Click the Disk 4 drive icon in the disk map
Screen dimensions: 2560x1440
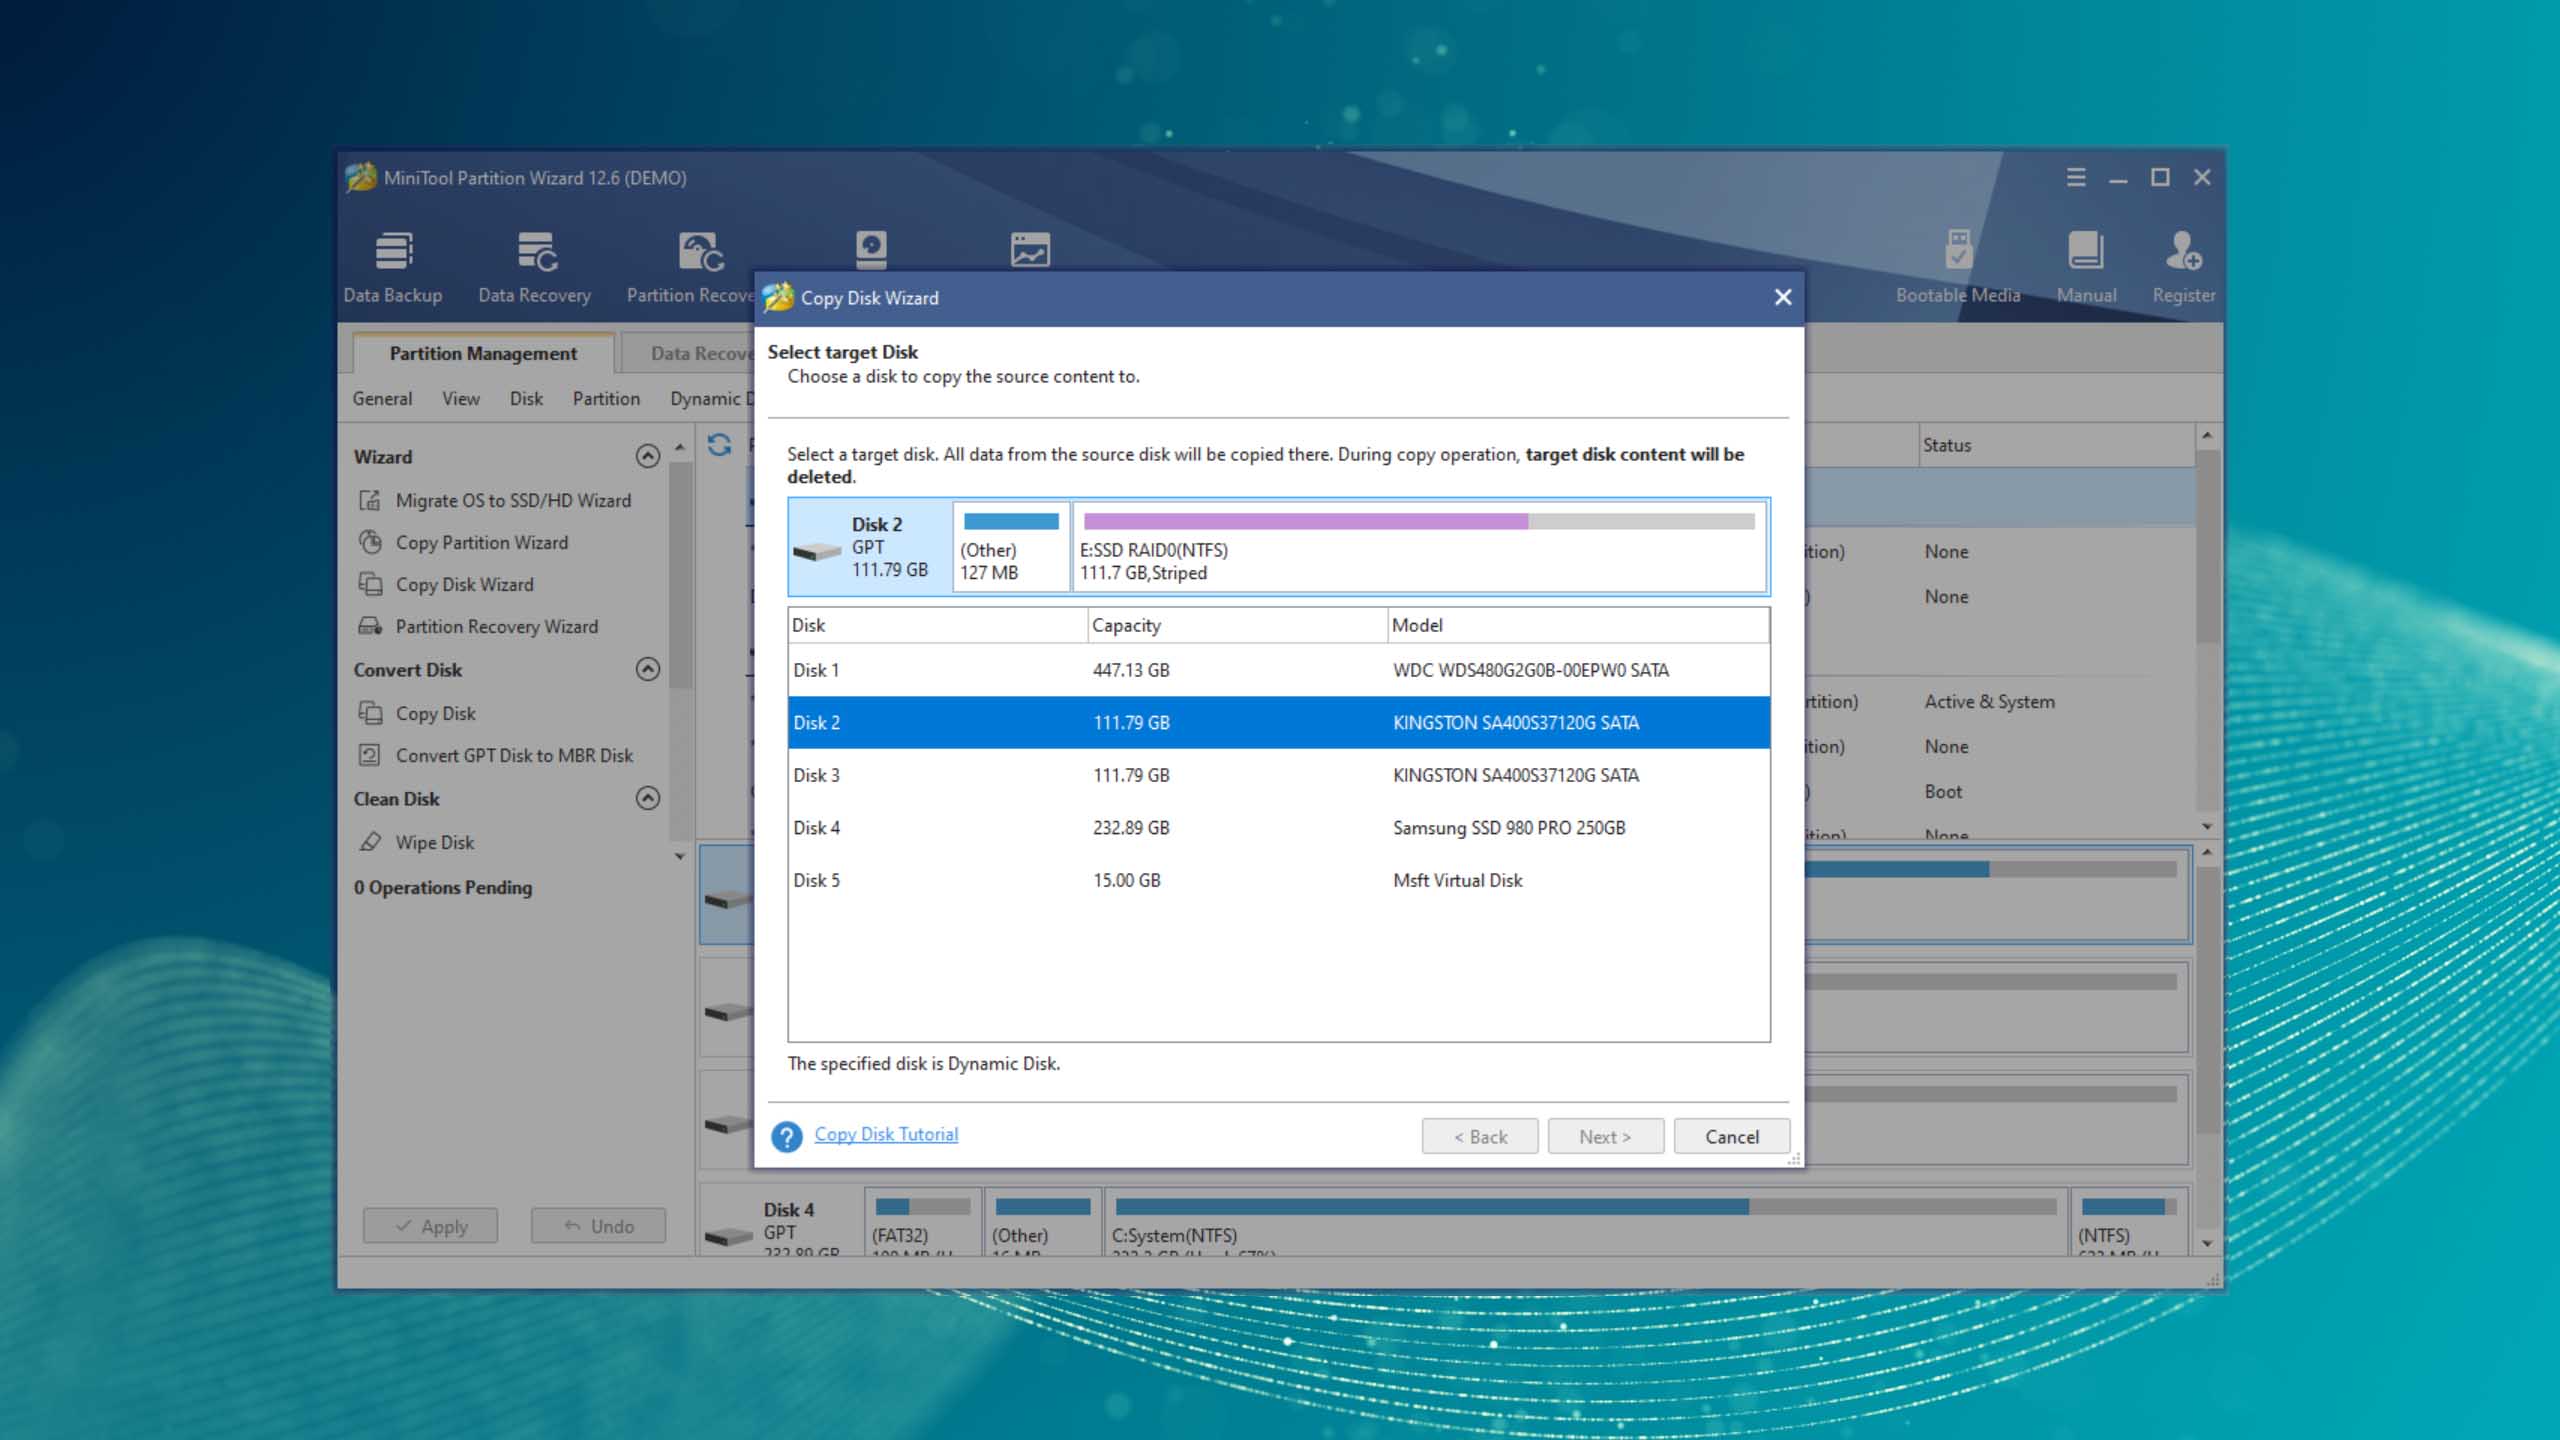[x=729, y=1237]
